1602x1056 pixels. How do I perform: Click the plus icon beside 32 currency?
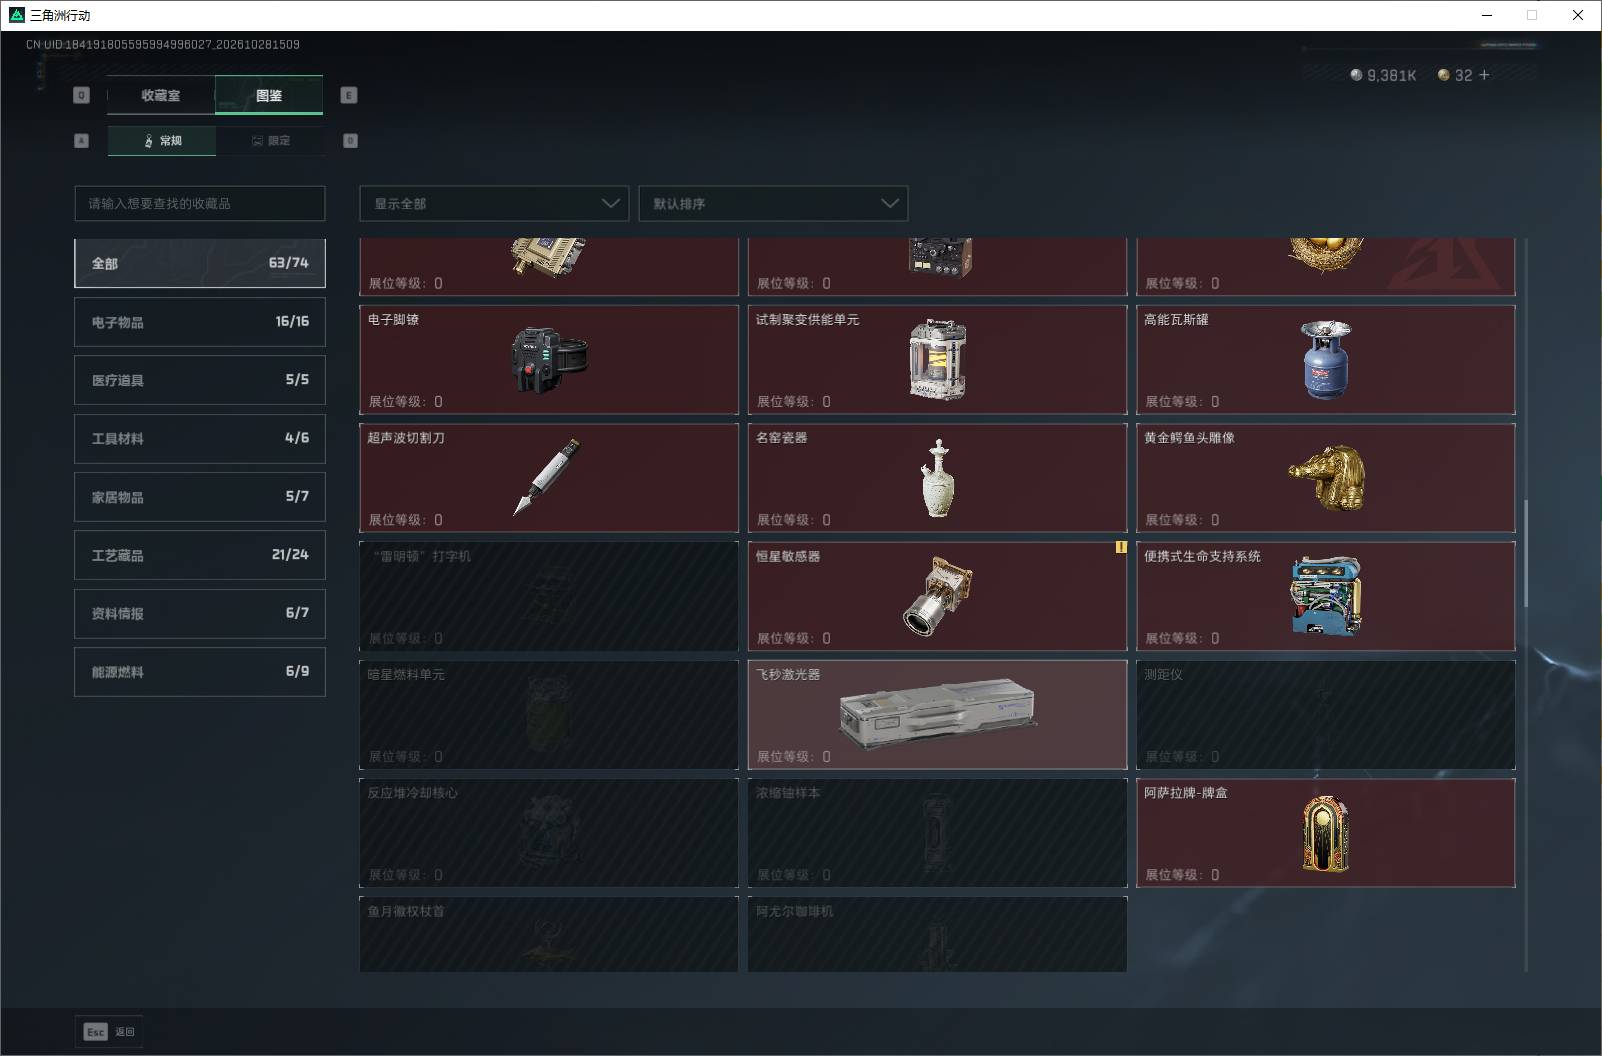(1484, 75)
